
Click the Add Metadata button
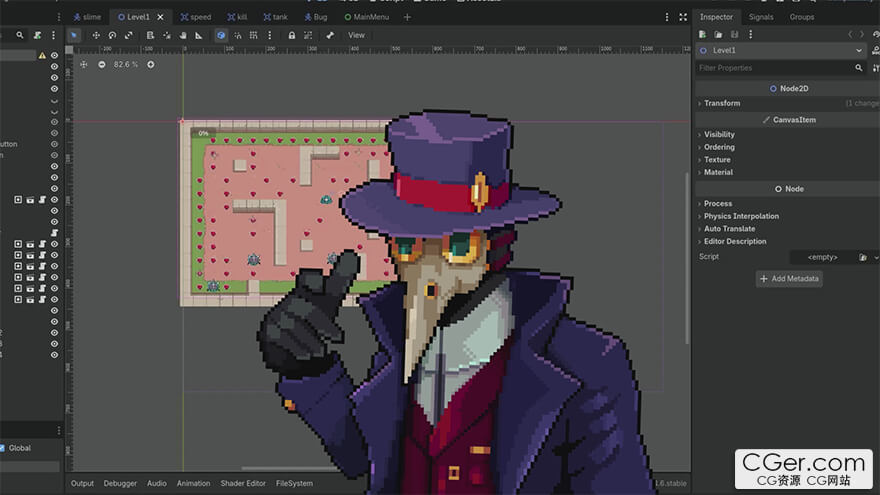coord(789,279)
